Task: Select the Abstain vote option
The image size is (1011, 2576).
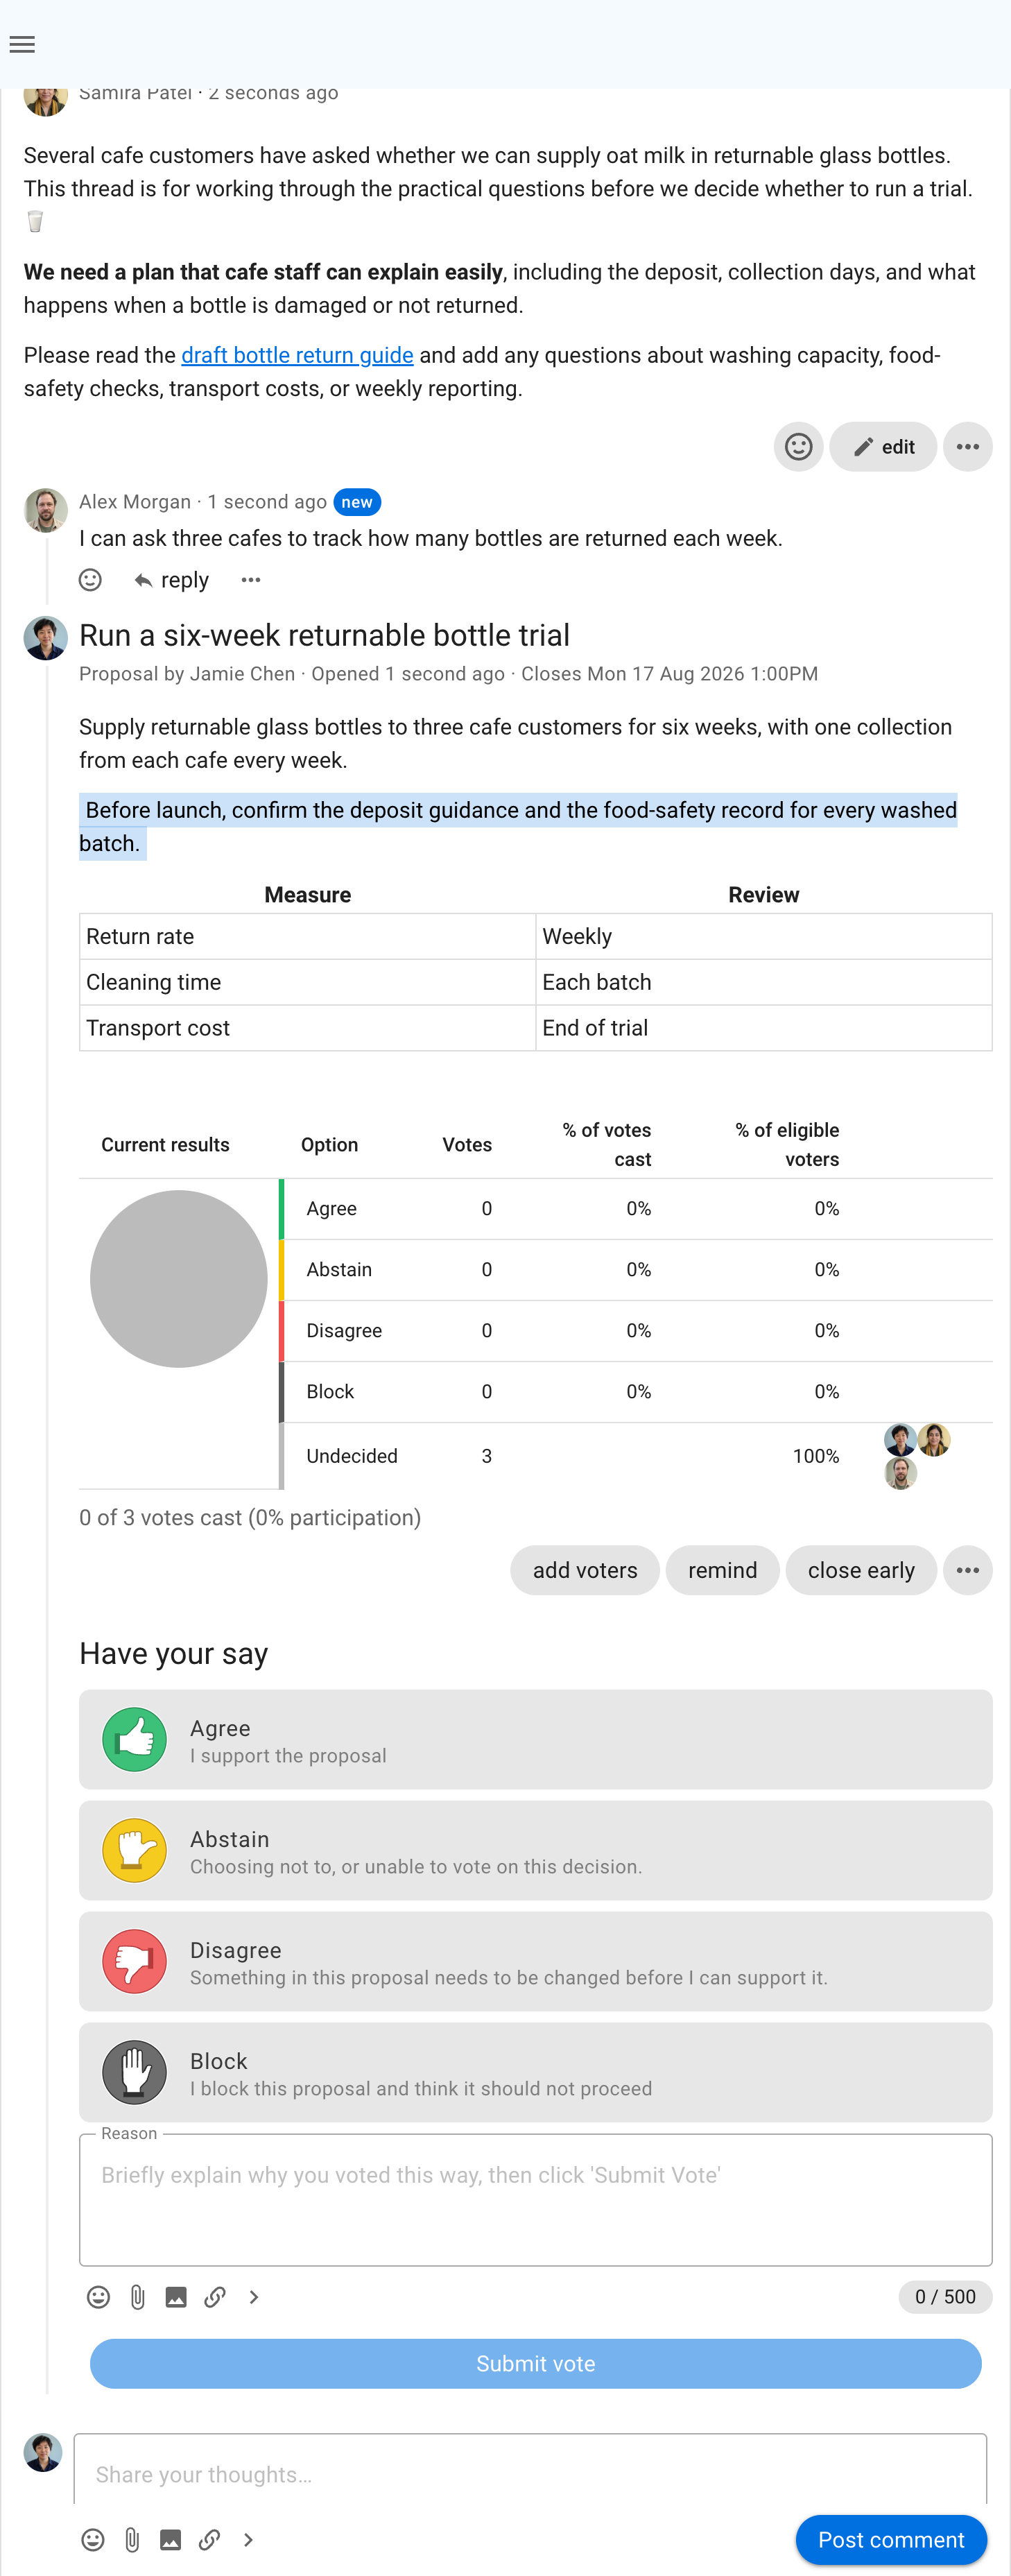Action: point(535,1850)
